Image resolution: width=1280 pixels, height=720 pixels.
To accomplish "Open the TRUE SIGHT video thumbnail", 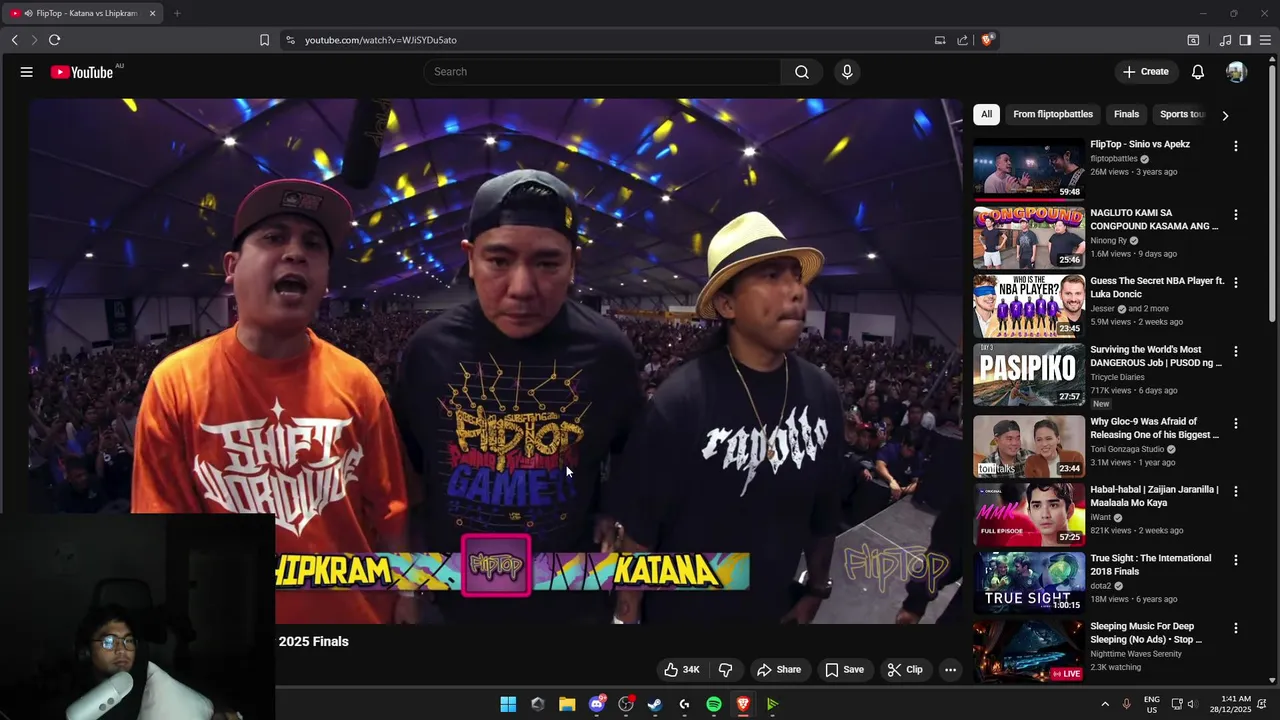I will [1029, 582].
